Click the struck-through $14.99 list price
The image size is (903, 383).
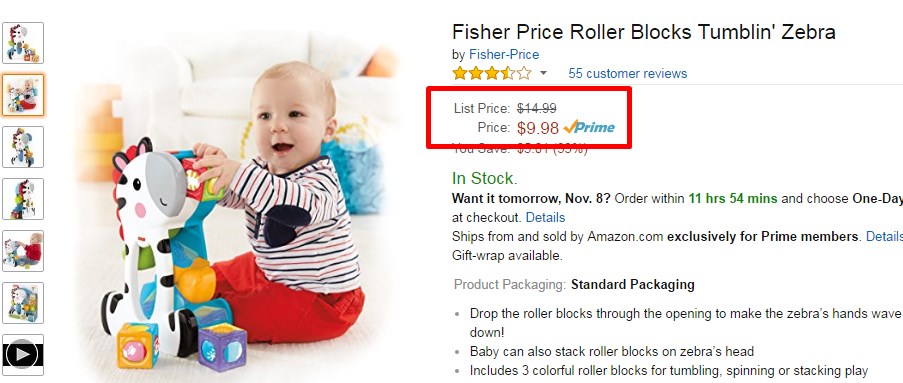pos(536,108)
